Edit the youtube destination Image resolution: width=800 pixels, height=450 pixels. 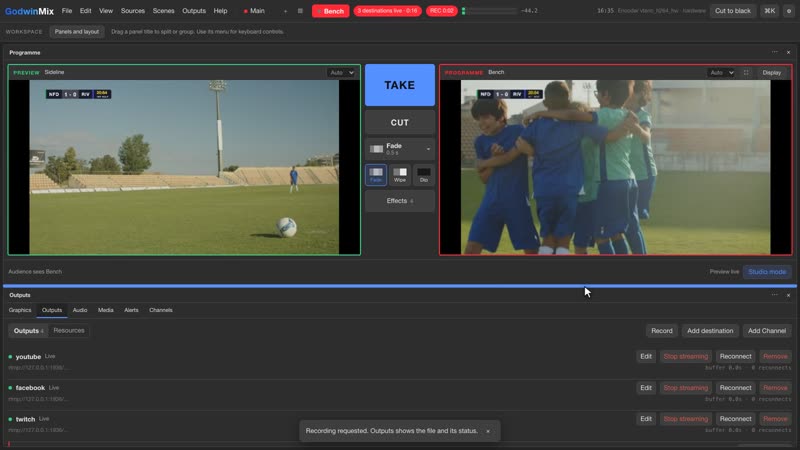click(x=646, y=356)
